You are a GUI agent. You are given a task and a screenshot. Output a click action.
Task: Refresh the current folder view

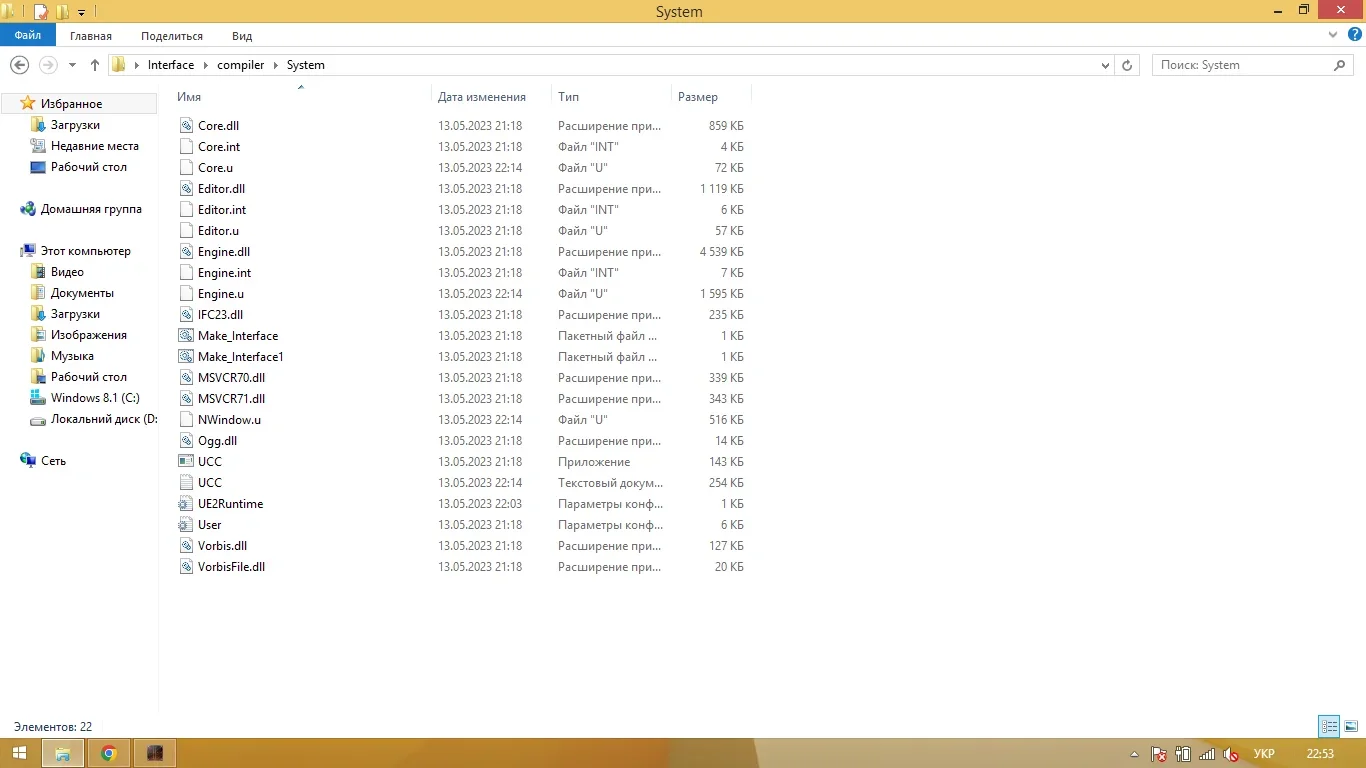[x=1127, y=65]
